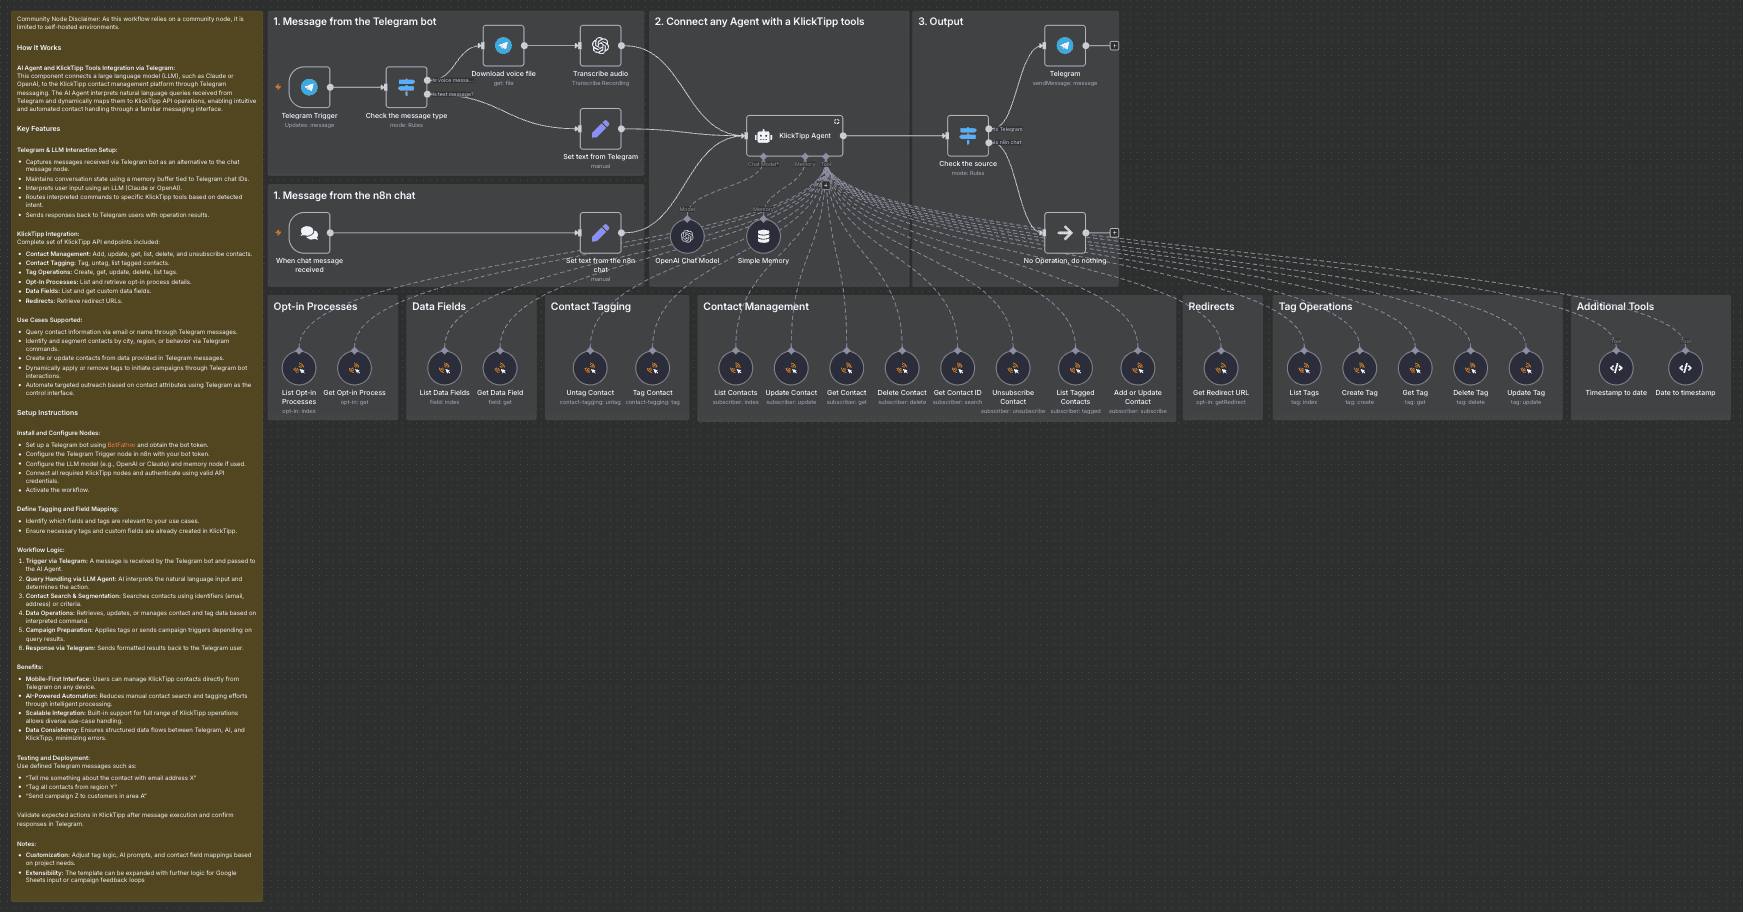
Task: Select the Delete Contact node
Action: (902, 368)
